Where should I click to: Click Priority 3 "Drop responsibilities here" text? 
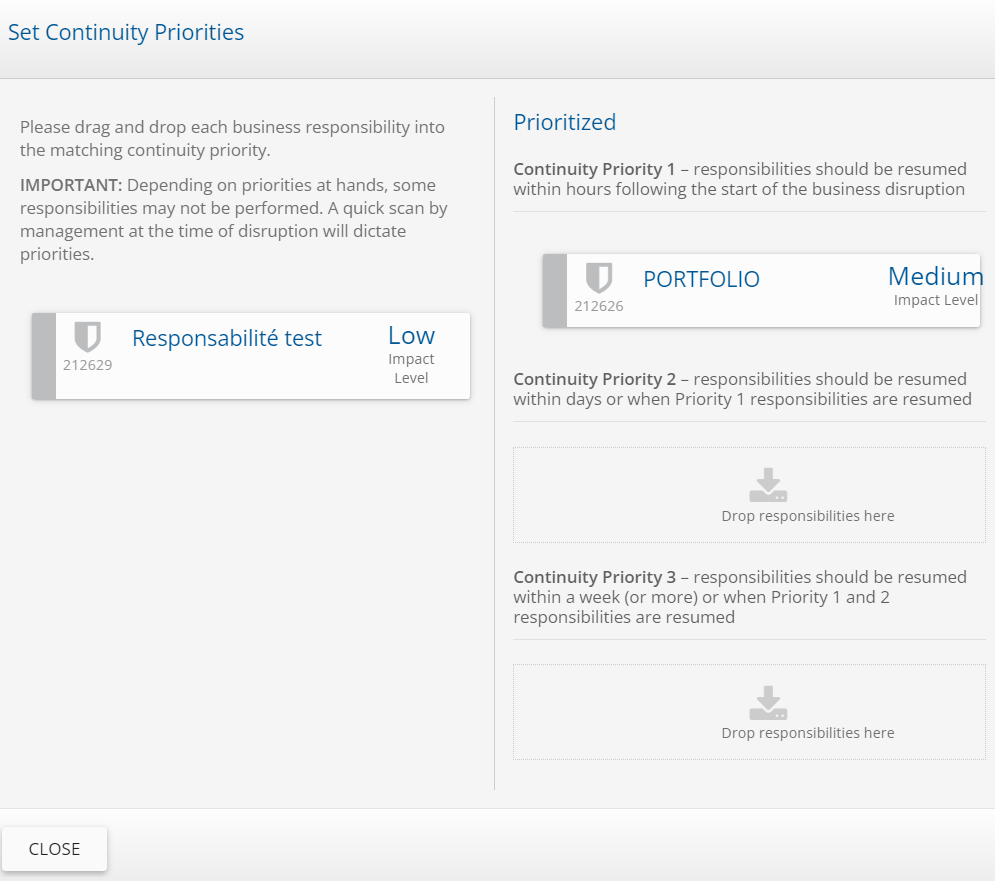click(808, 733)
